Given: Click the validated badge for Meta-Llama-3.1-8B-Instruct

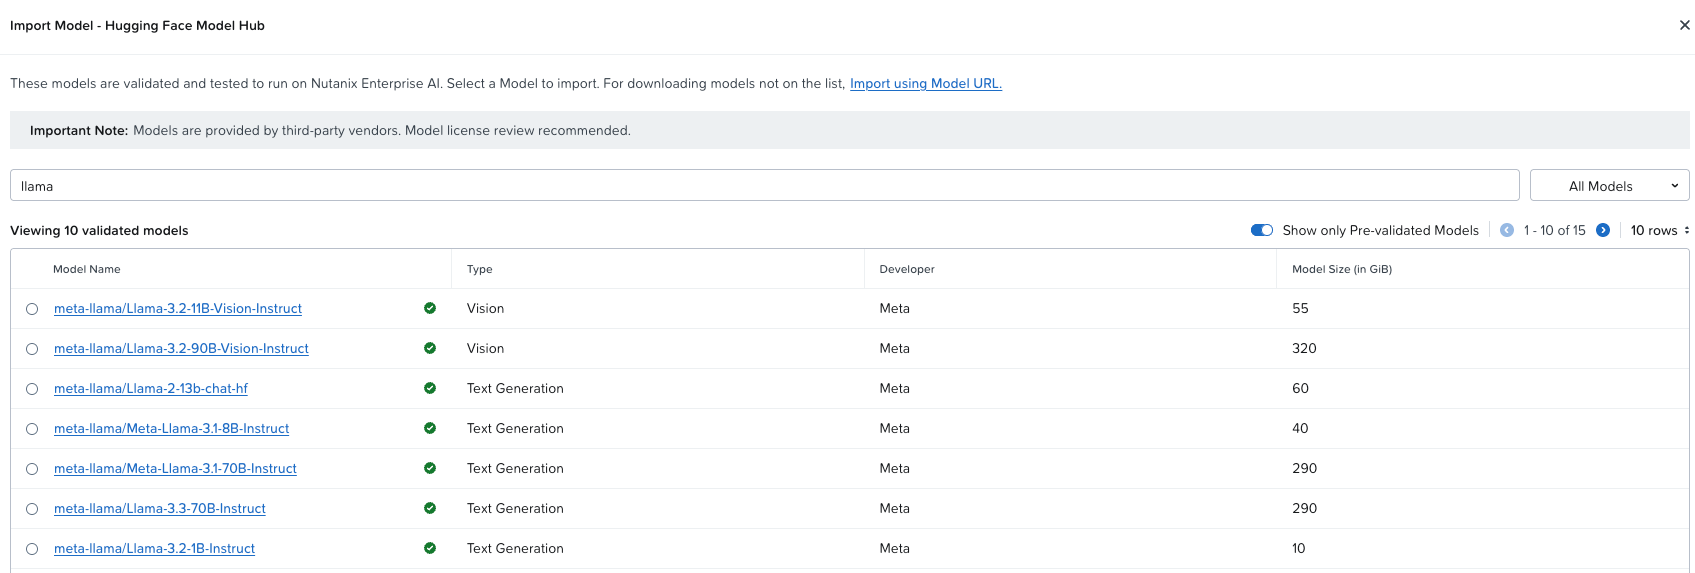Looking at the screenshot, I should pyautogui.click(x=430, y=428).
